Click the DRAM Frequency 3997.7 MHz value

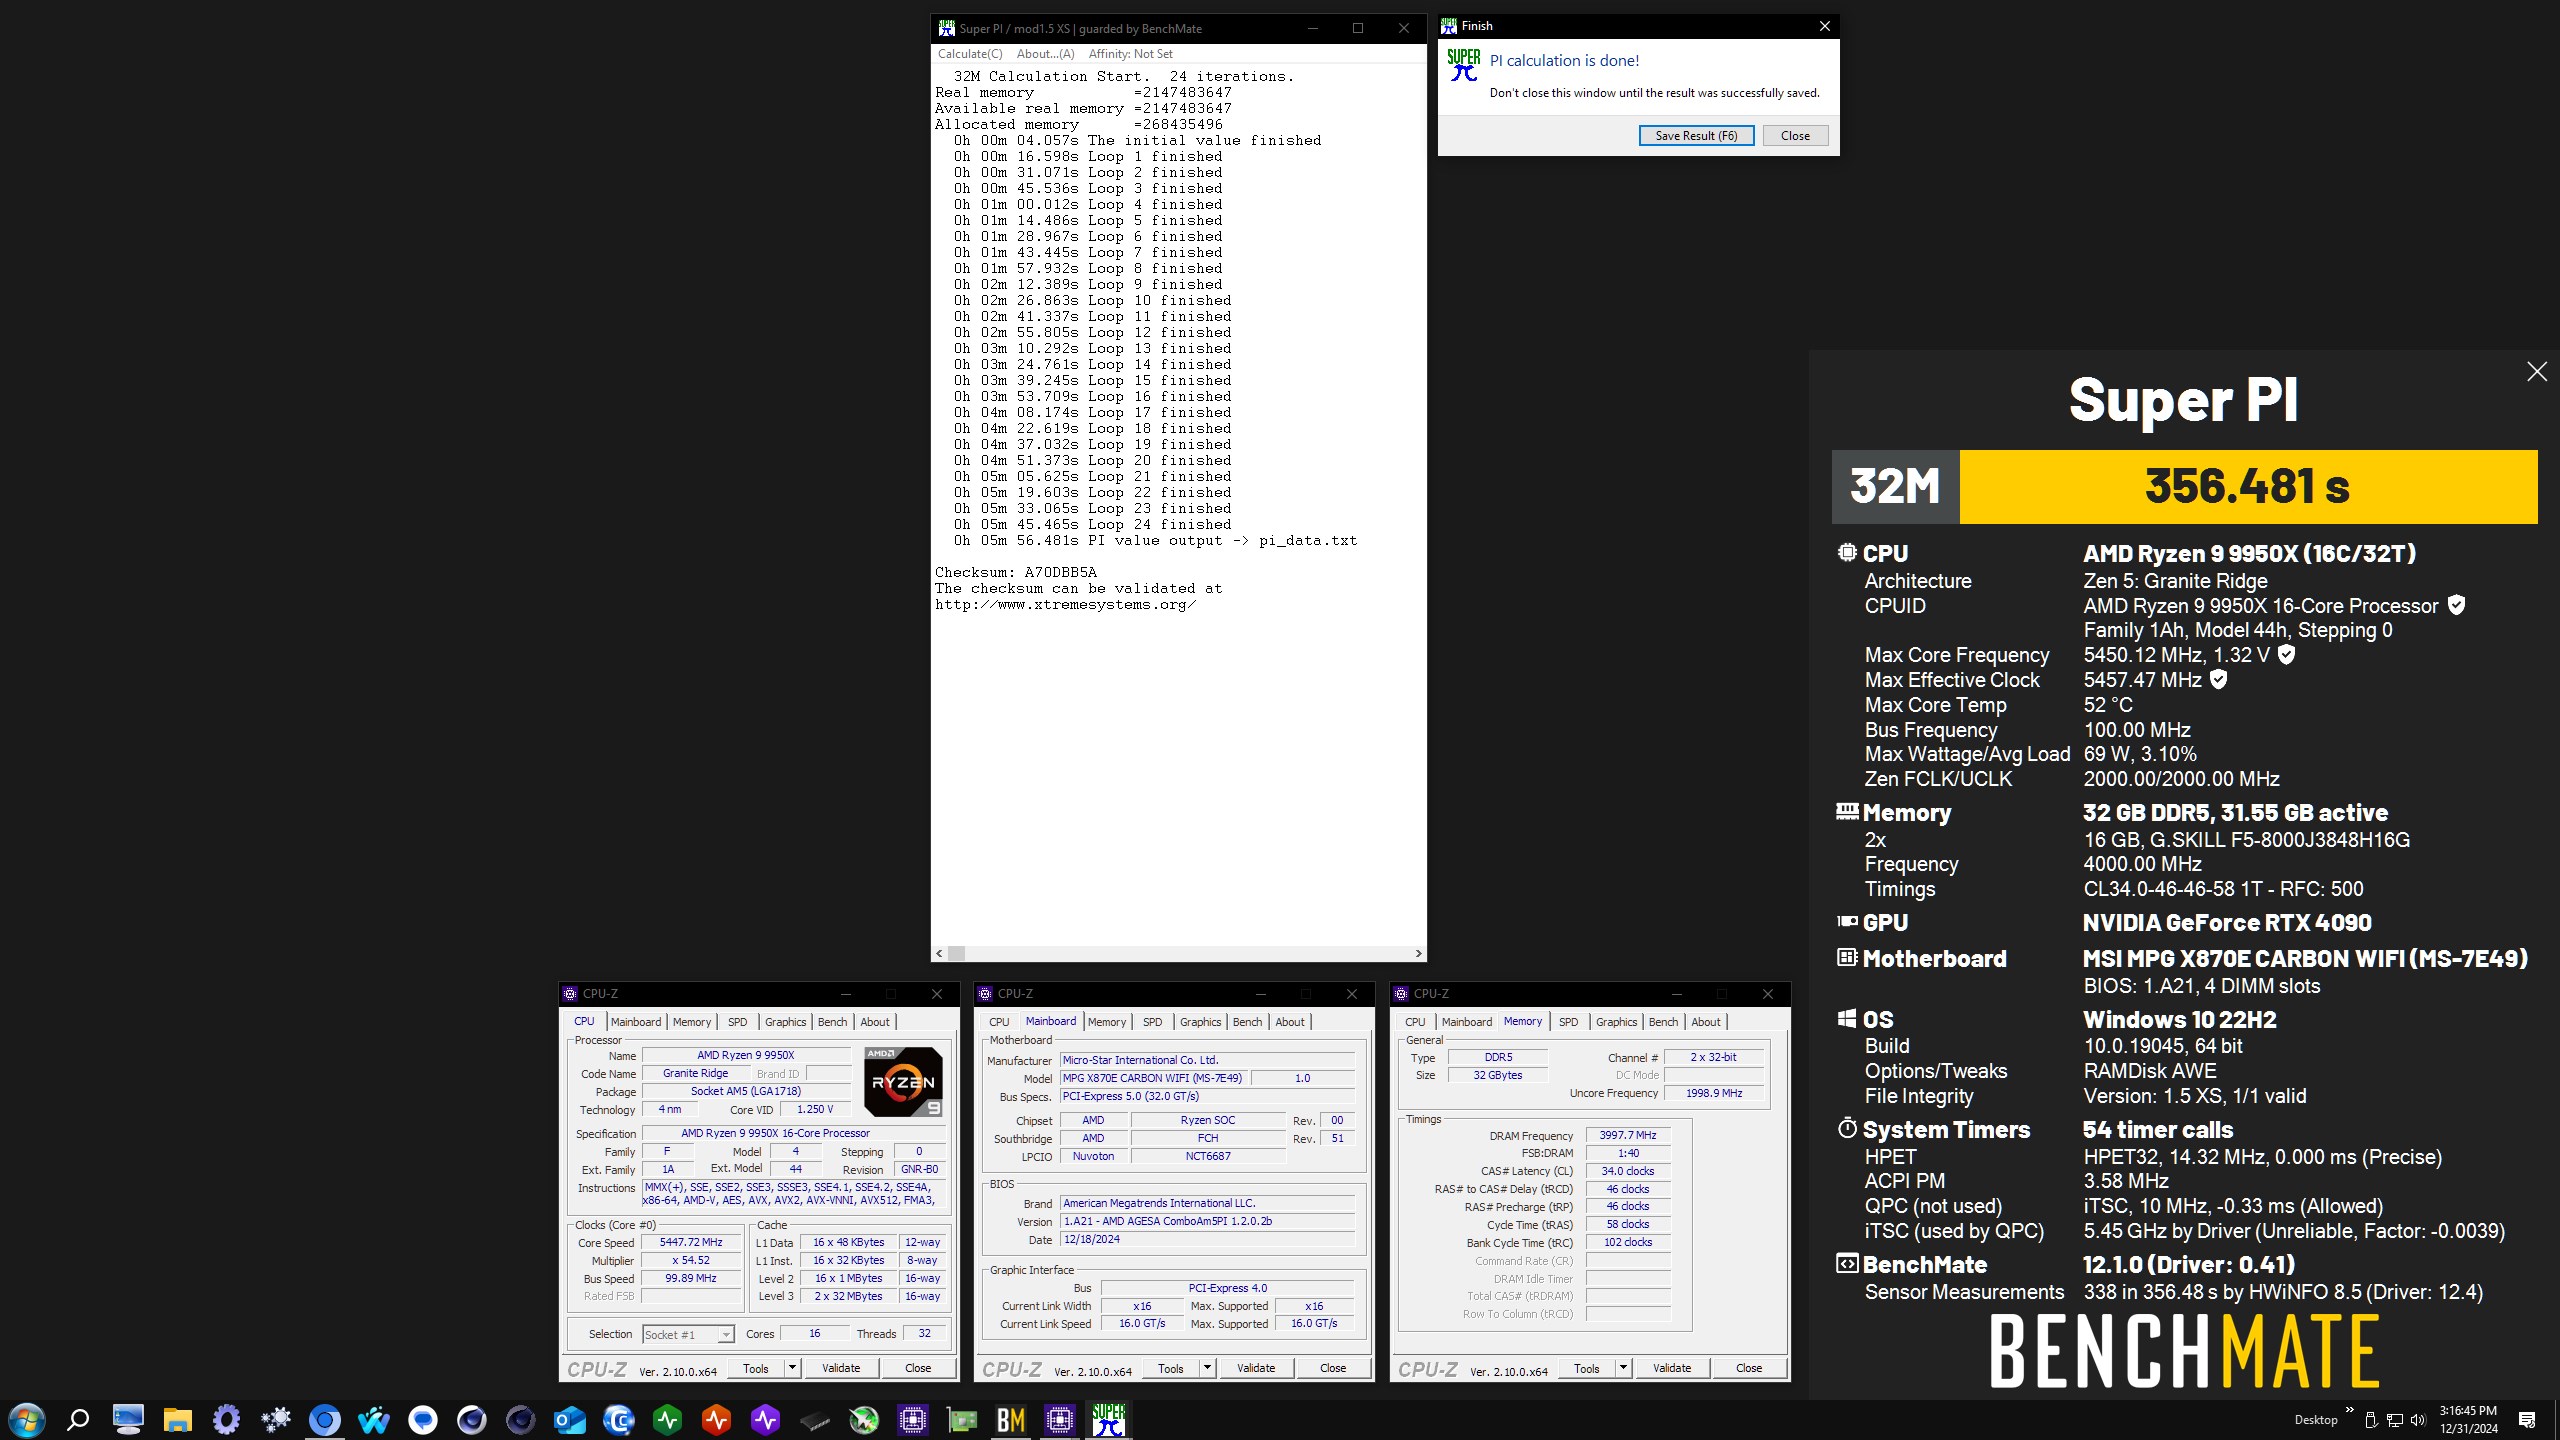[x=1628, y=1135]
